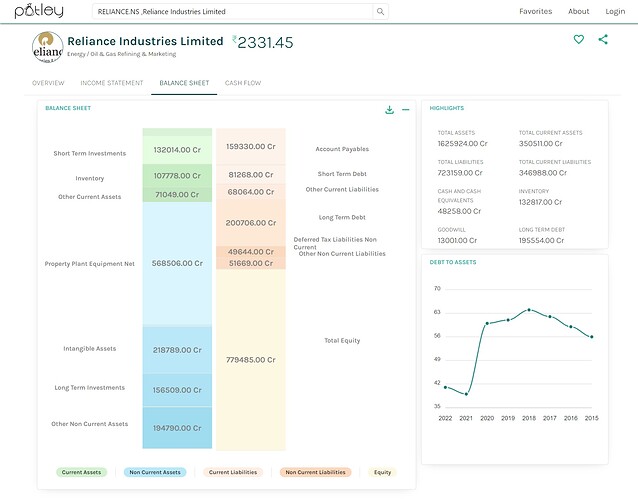Click the 2018 peak data point on chart
The width and height of the screenshot is (638, 499).
tap(529, 310)
